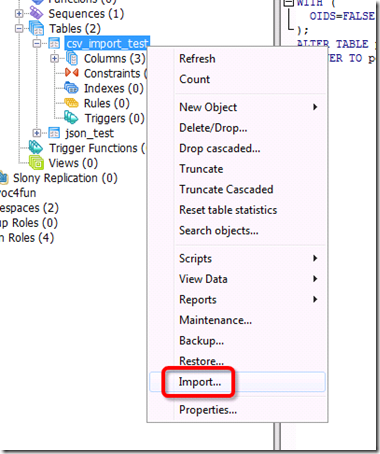380x454 pixels.
Task: Click the Rules node icon
Action: 71,103
